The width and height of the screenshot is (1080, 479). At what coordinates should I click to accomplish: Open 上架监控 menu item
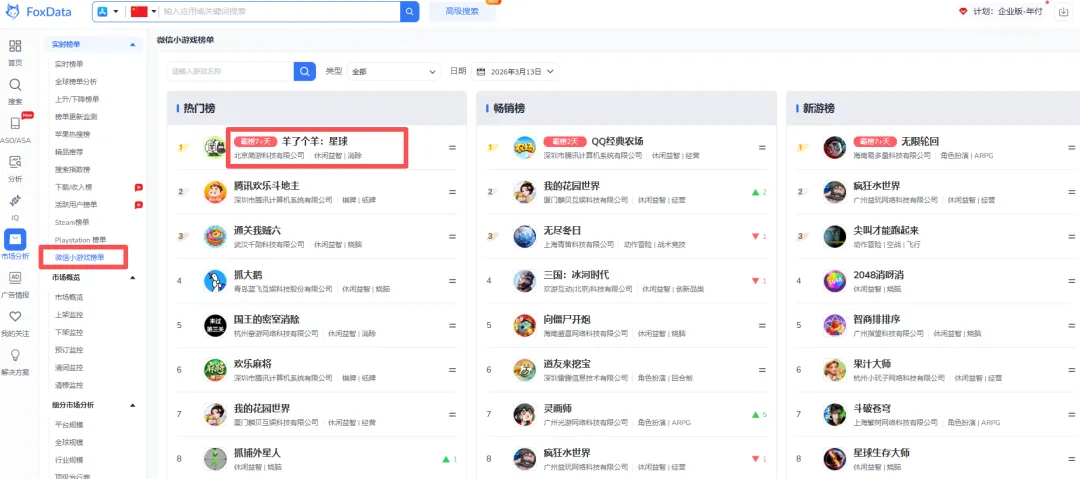pos(69,314)
